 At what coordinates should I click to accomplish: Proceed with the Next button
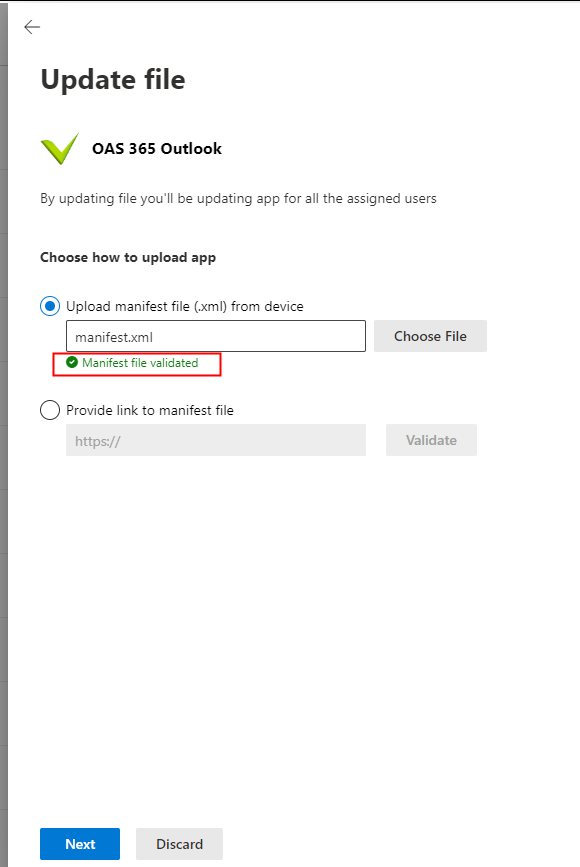tap(80, 844)
